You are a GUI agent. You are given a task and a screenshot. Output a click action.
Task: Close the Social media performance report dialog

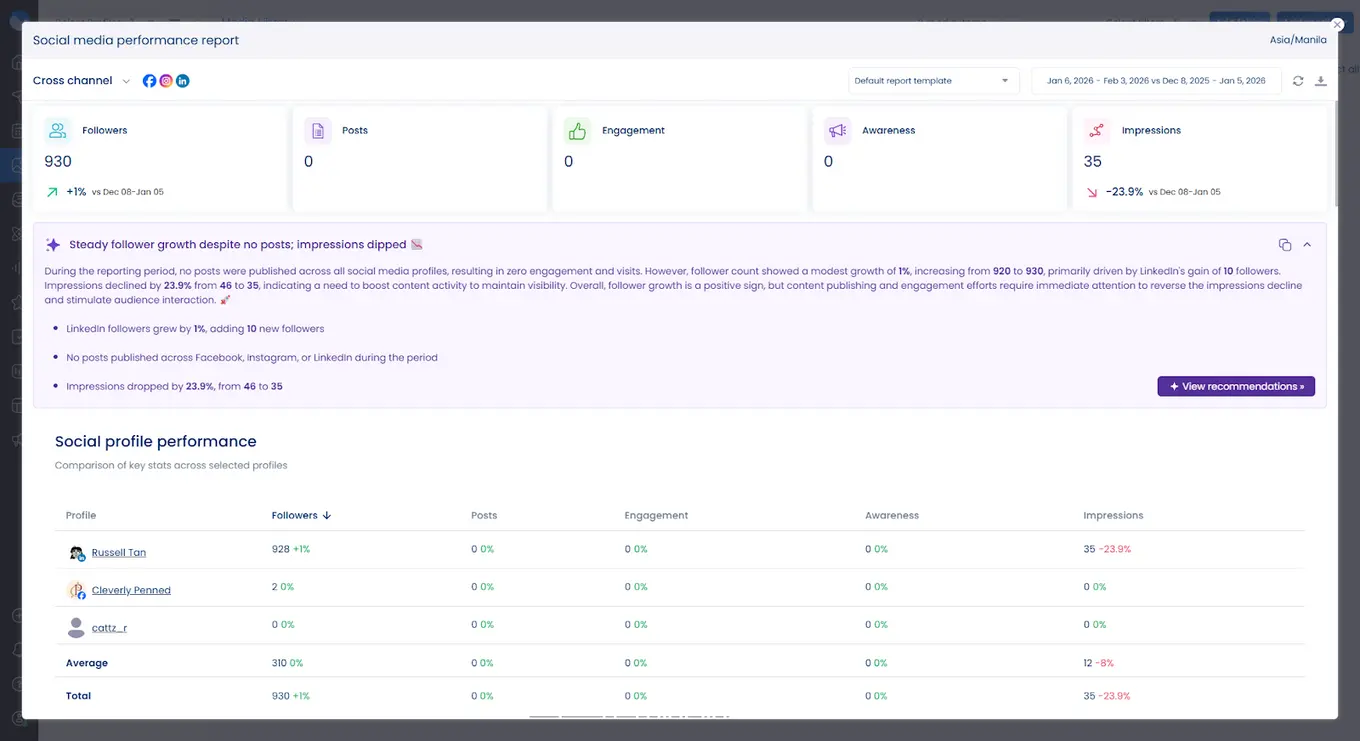click(x=1337, y=23)
